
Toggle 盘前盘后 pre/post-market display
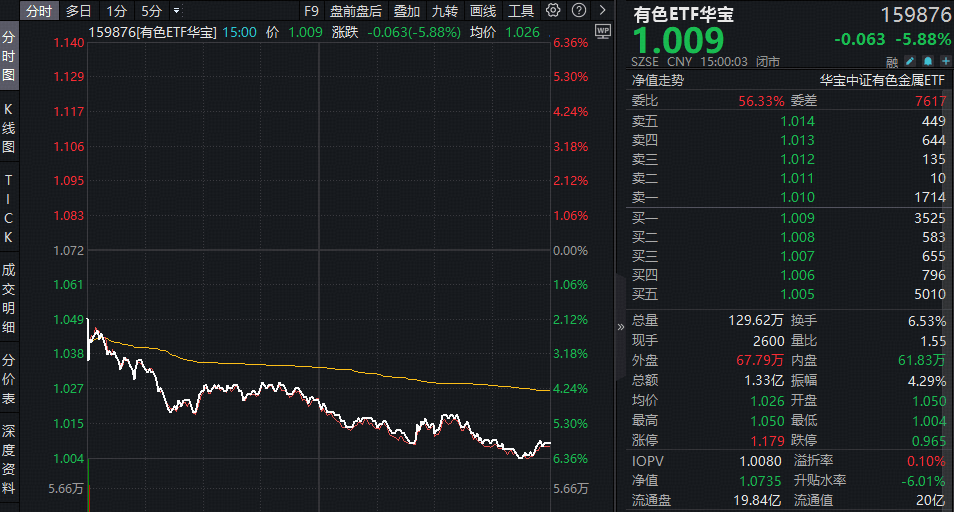356,11
